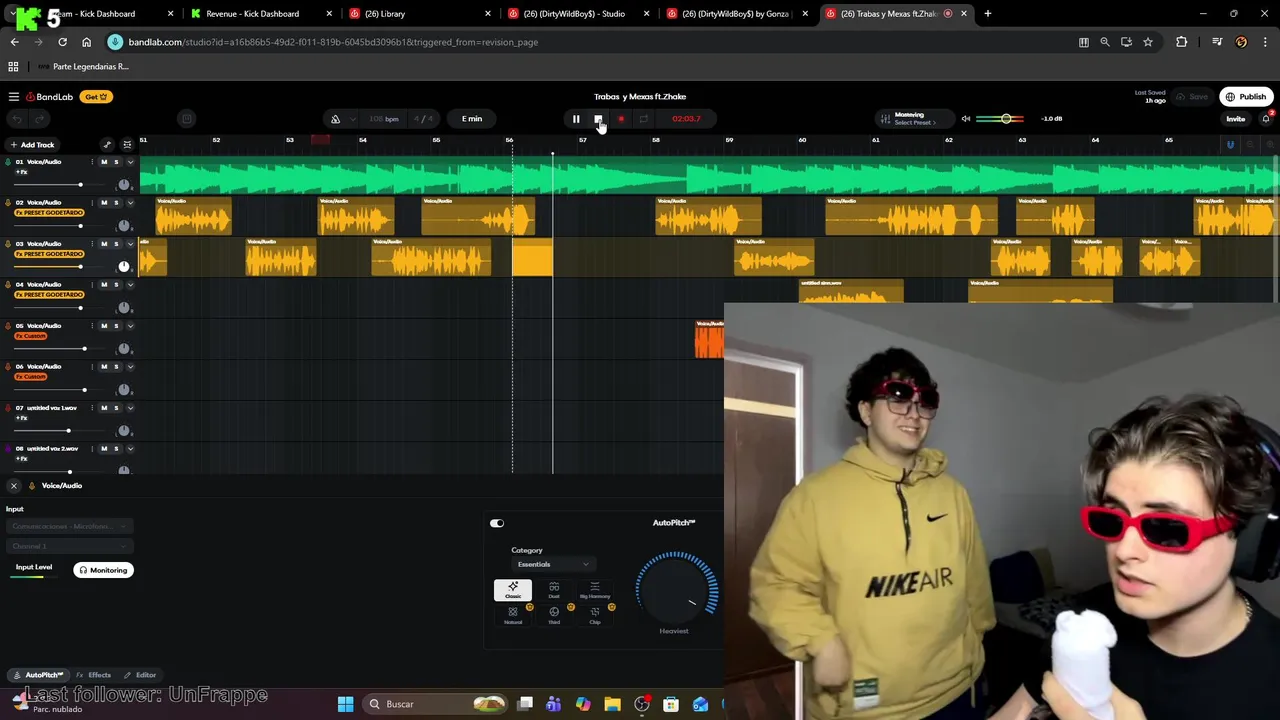Toggle the loop cycle button
This screenshot has height=720, width=1280.
(x=644, y=119)
